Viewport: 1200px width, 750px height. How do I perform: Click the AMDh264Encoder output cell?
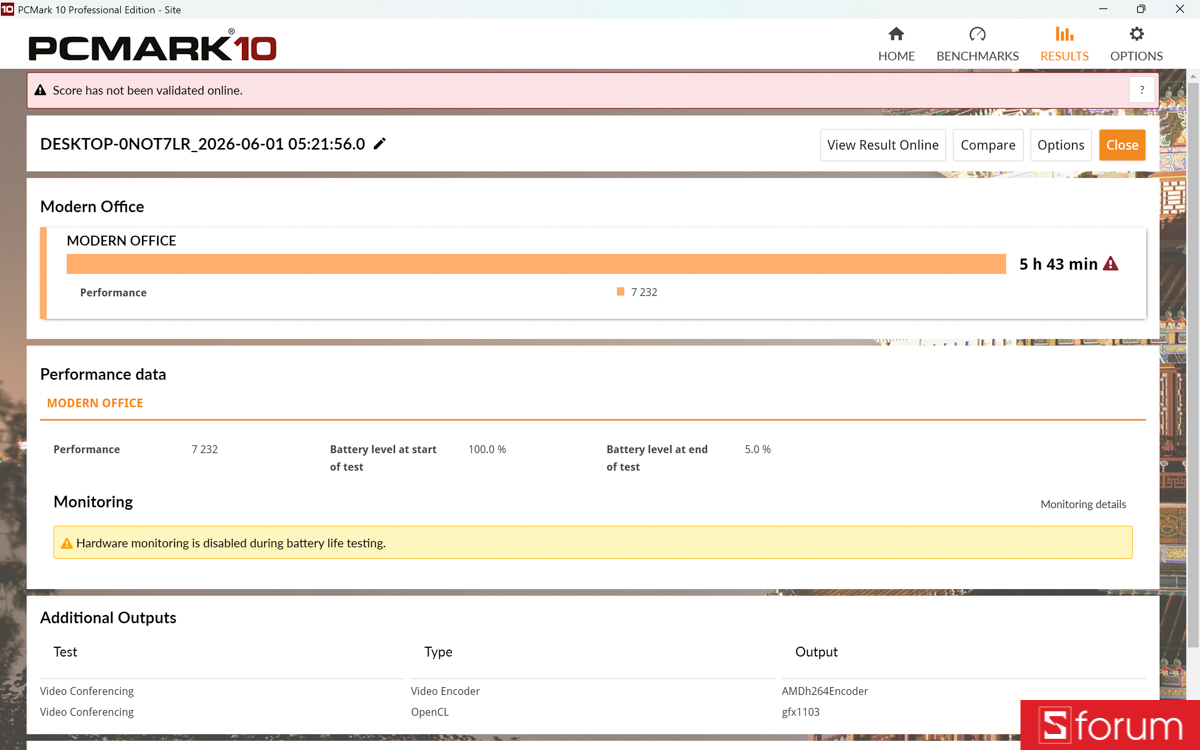coord(825,691)
